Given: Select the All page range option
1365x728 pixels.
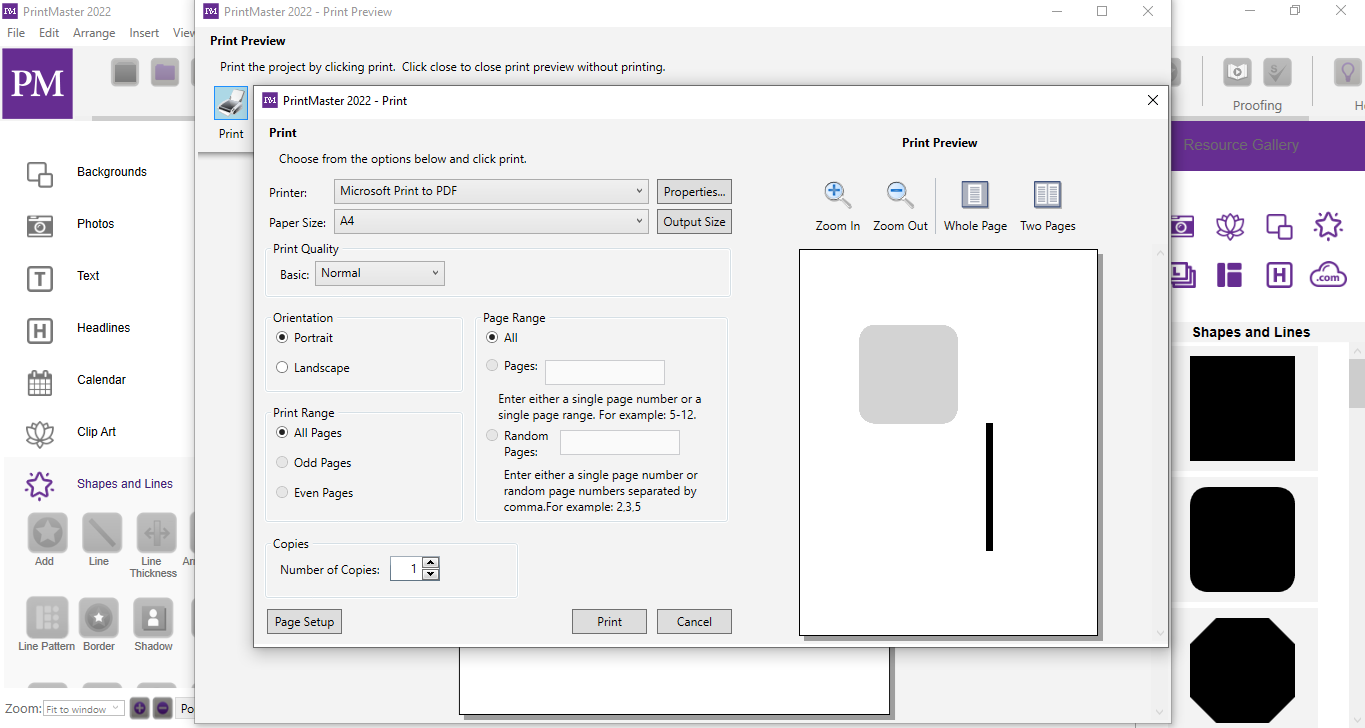Looking at the screenshot, I should [492, 338].
